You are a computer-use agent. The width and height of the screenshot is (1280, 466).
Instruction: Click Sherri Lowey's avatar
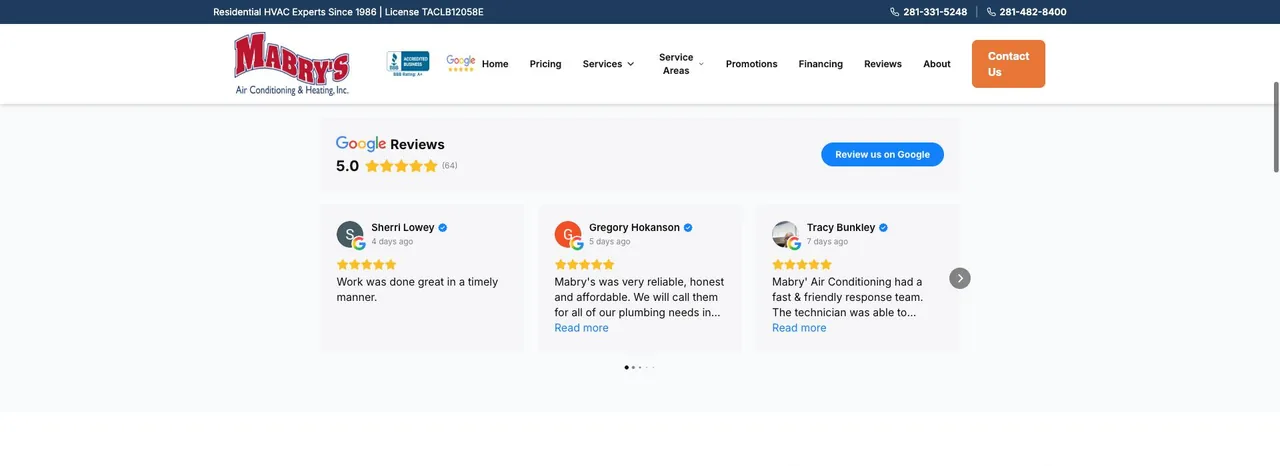[350, 235]
